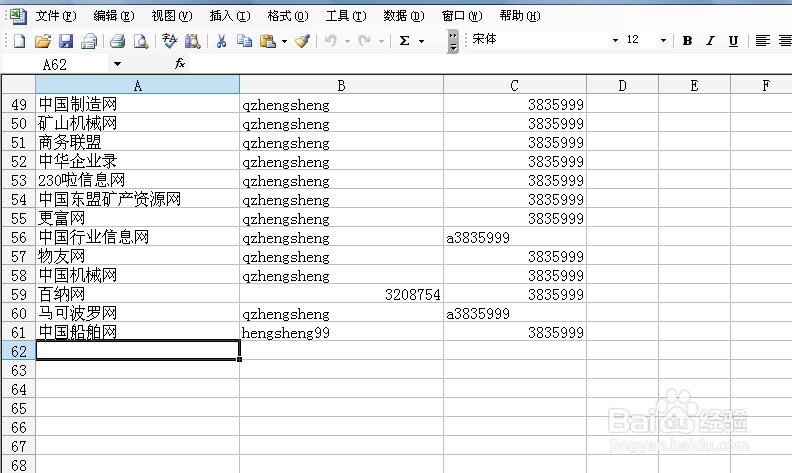
Task: Open Print Preview from the toolbar
Action: 141,40
